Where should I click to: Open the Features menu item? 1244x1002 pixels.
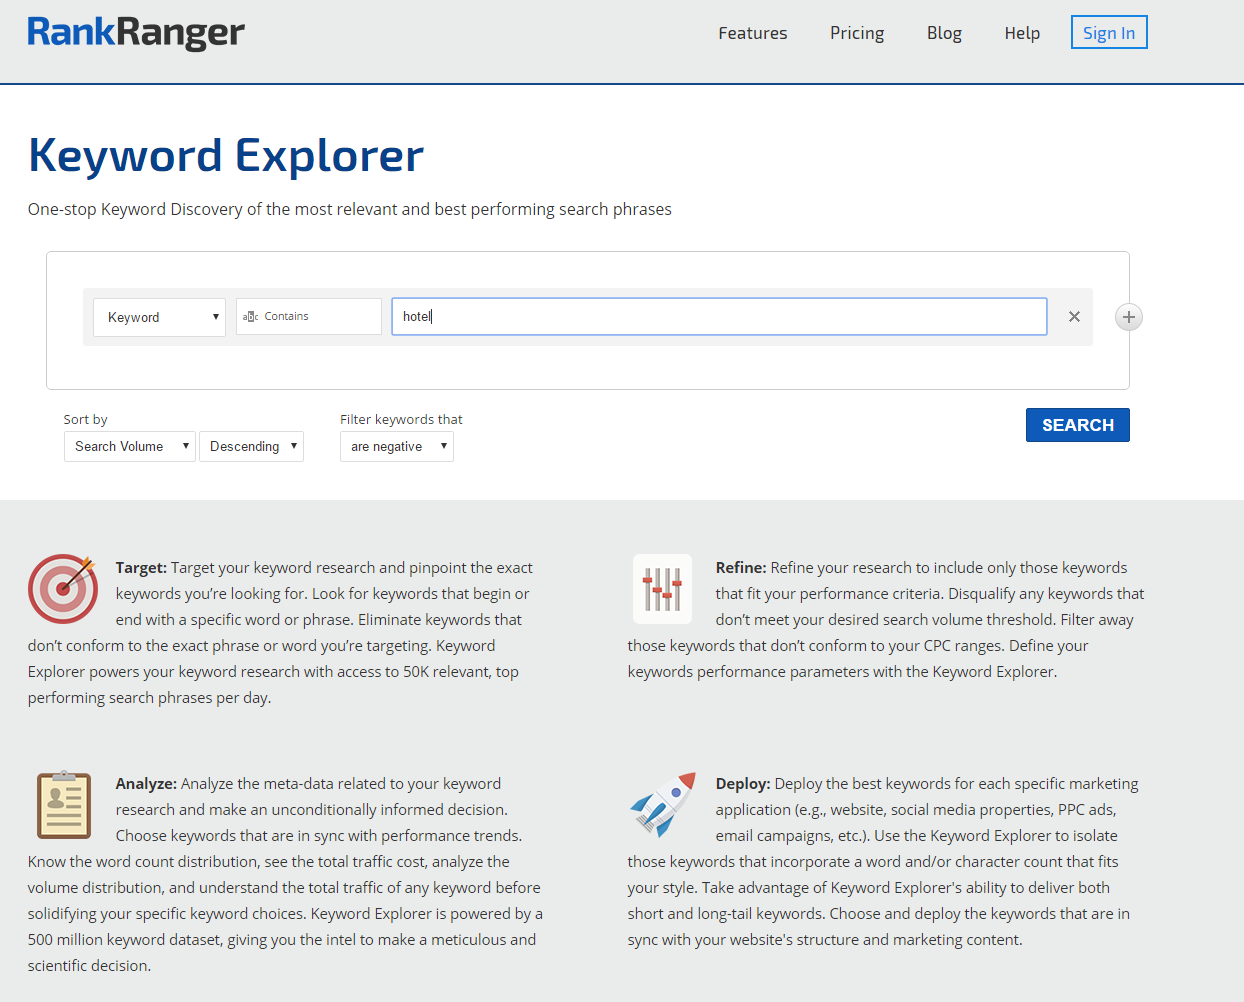pos(752,33)
